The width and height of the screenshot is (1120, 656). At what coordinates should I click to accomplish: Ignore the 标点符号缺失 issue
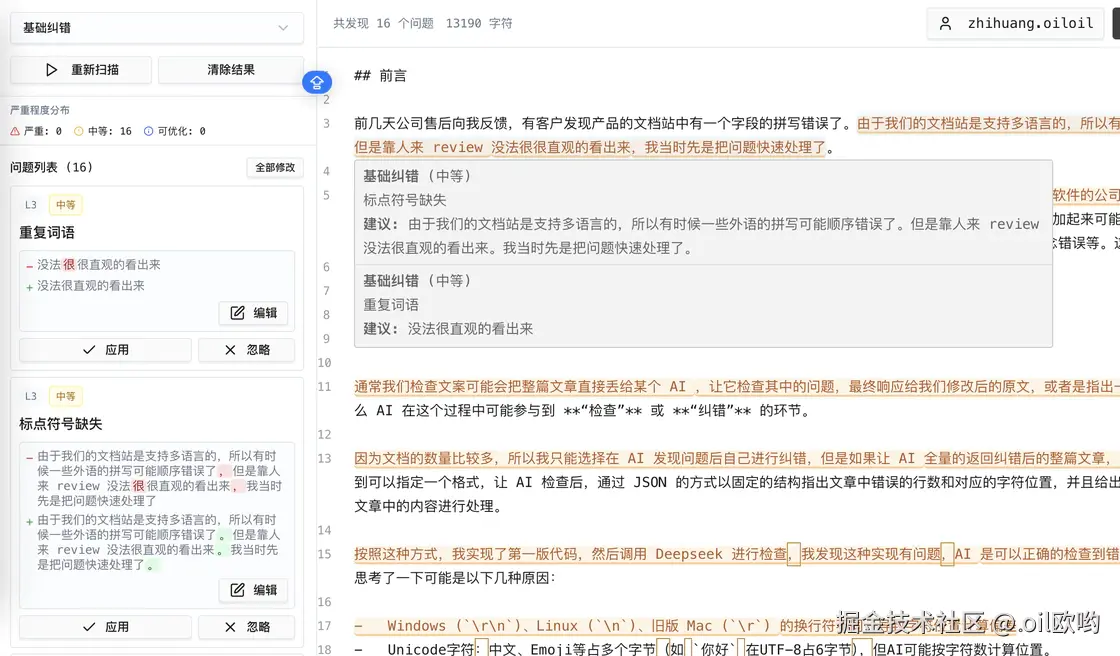tap(246, 627)
